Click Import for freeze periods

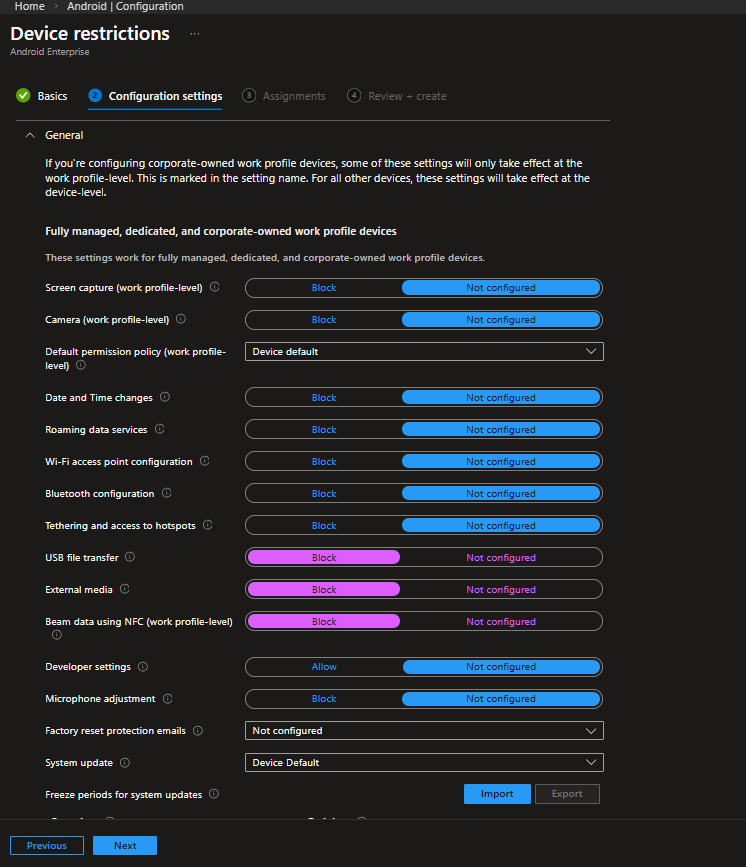click(497, 794)
